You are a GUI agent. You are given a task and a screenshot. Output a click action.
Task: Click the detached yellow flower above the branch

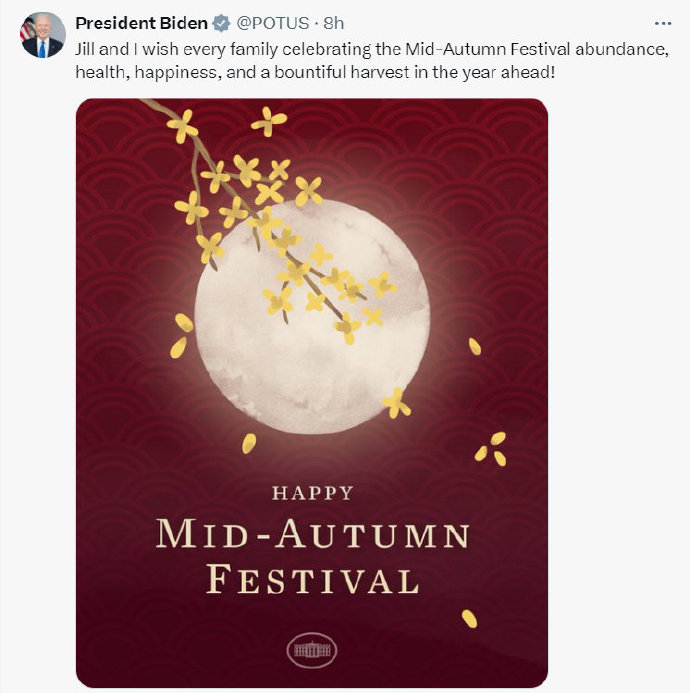269,121
